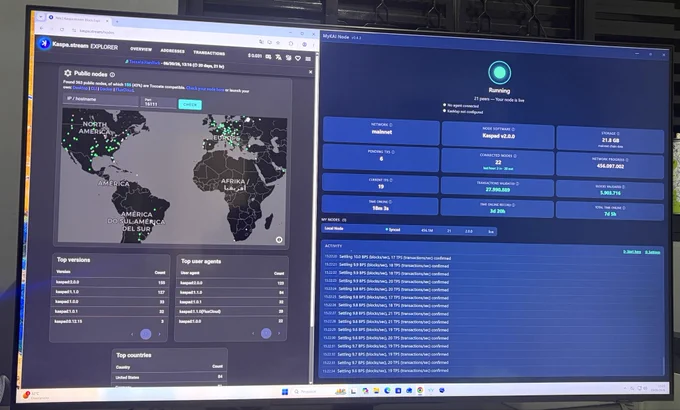Dismiss the hardfork banner with the X
The height and width of the screenshot is (410, 680).
tap(311, 72)
